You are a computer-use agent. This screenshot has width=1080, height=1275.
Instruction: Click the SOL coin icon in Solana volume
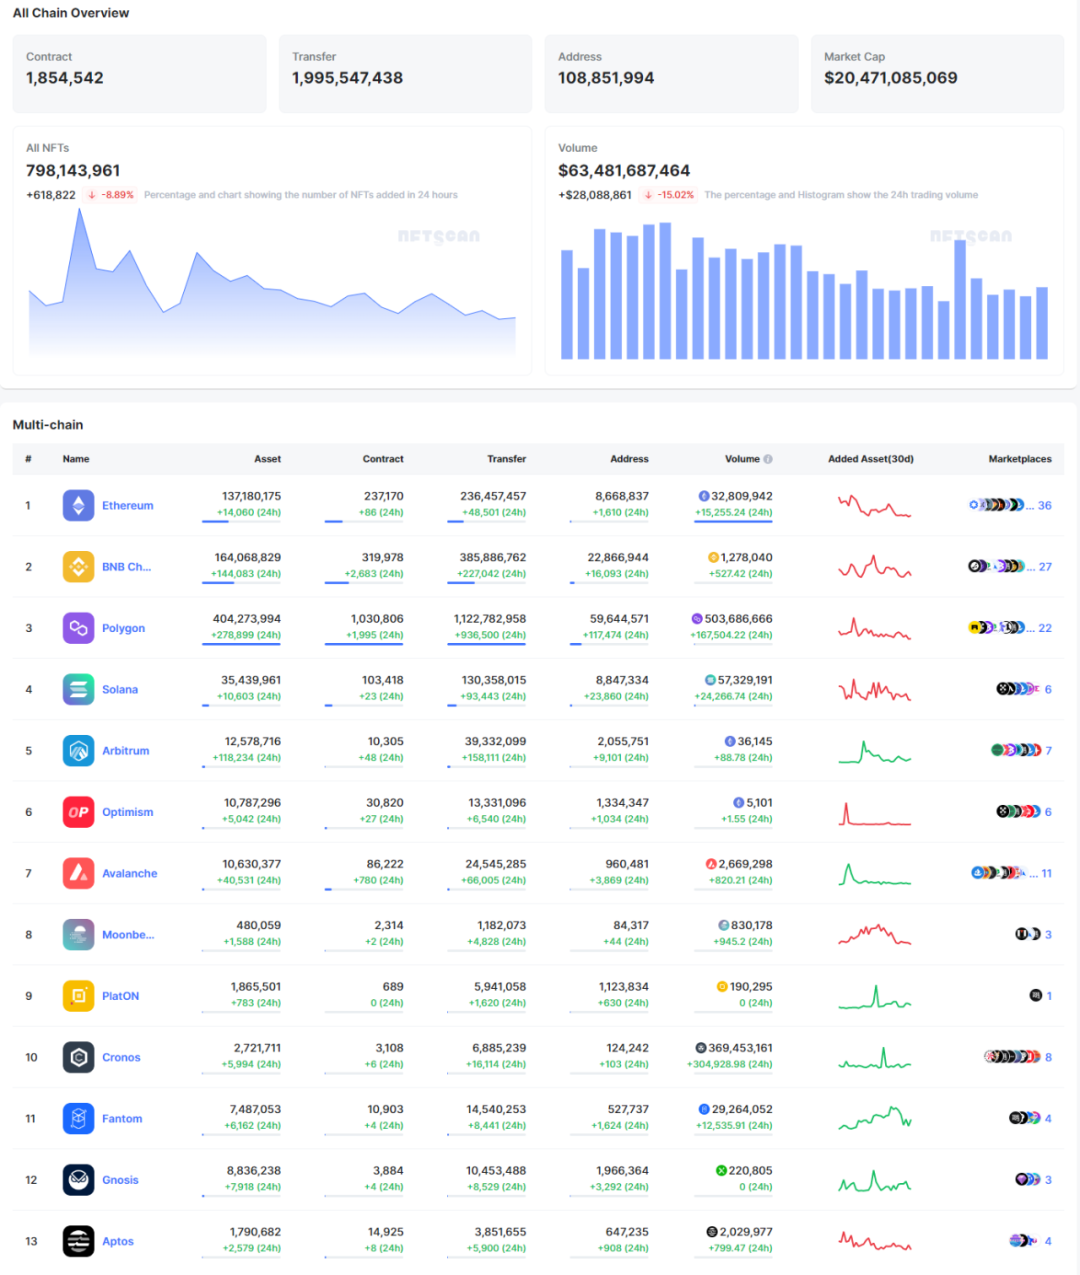[710, 680]
